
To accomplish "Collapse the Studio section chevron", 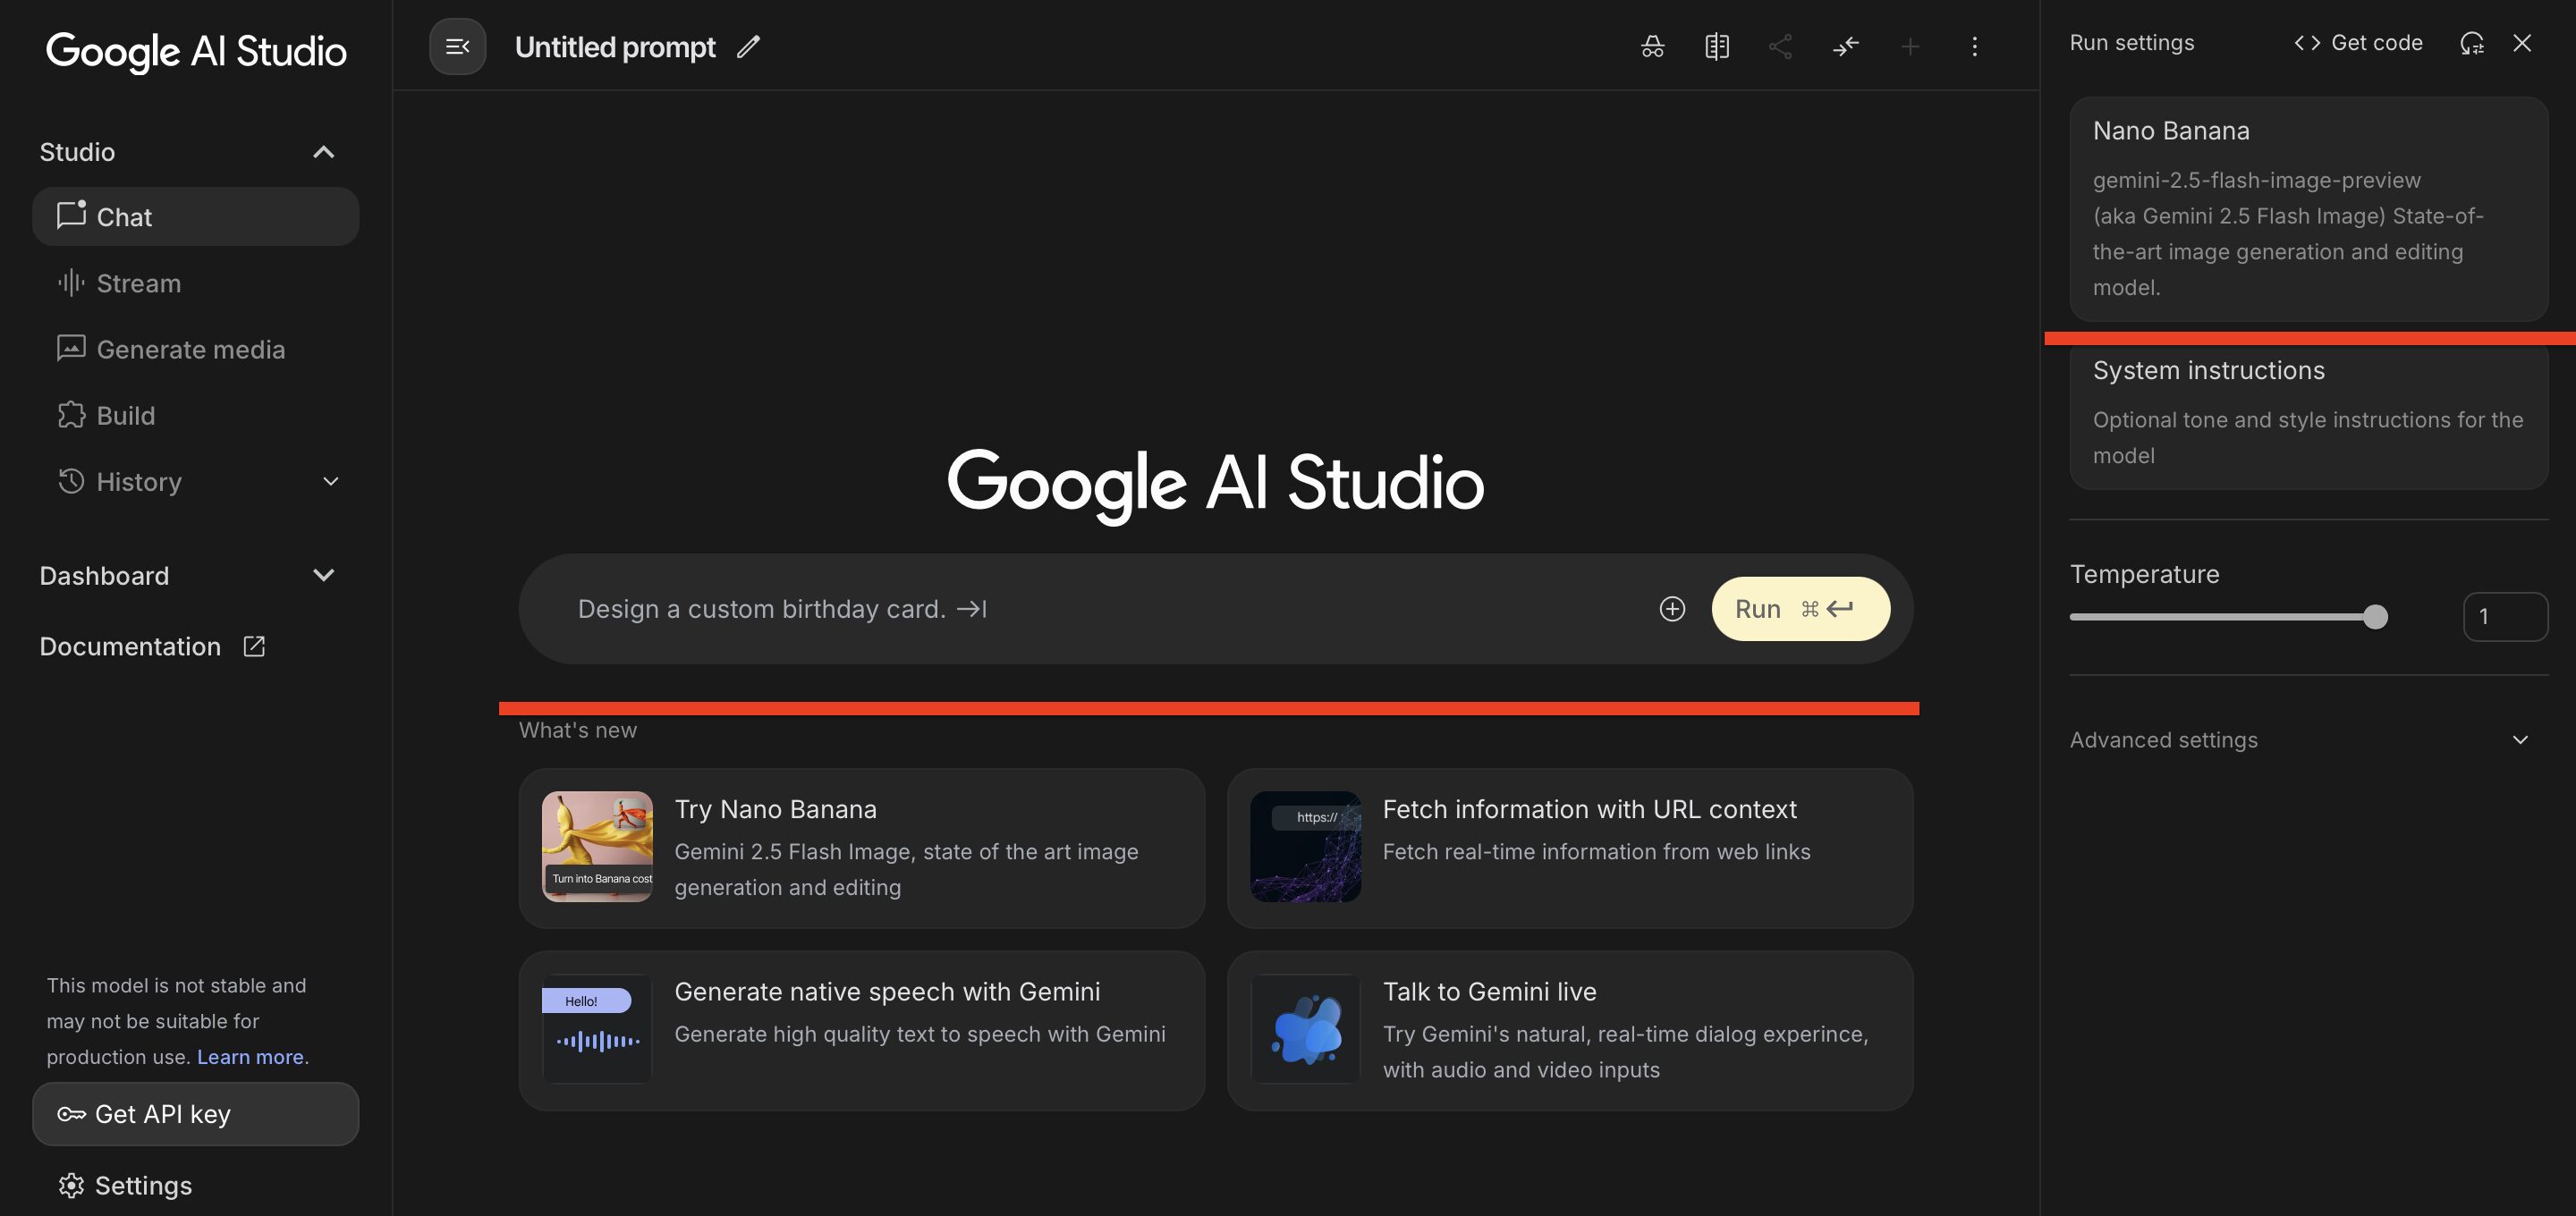I will point(323,152).
